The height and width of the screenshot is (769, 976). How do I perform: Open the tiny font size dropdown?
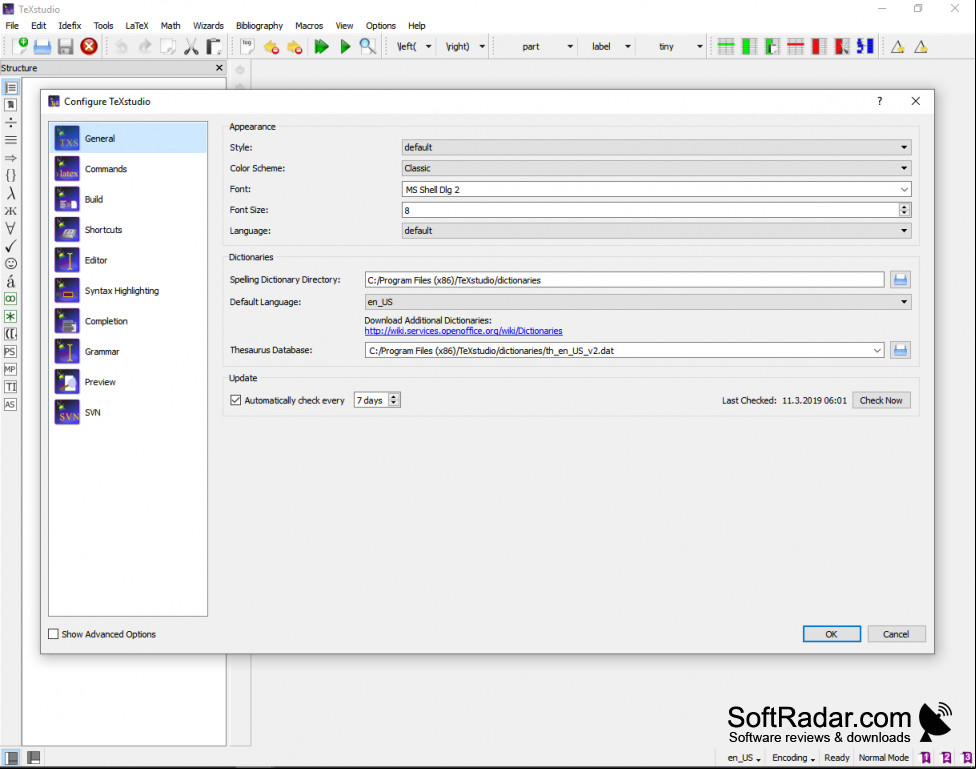coord(699,47)
